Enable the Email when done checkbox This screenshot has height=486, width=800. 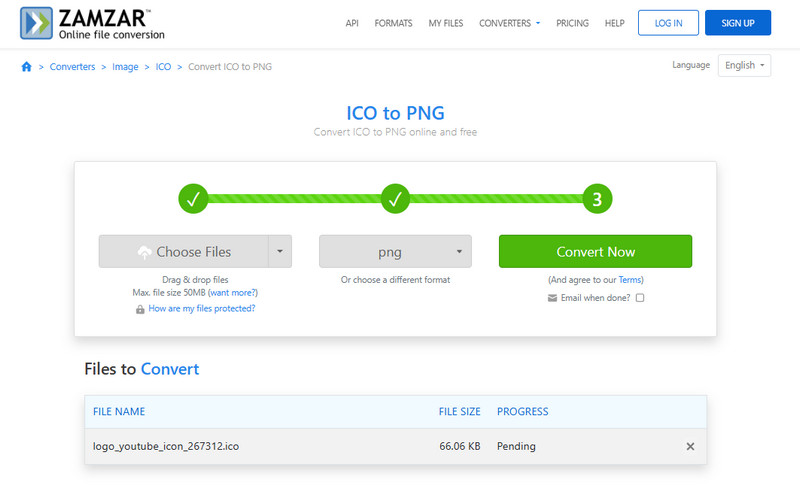640,298
